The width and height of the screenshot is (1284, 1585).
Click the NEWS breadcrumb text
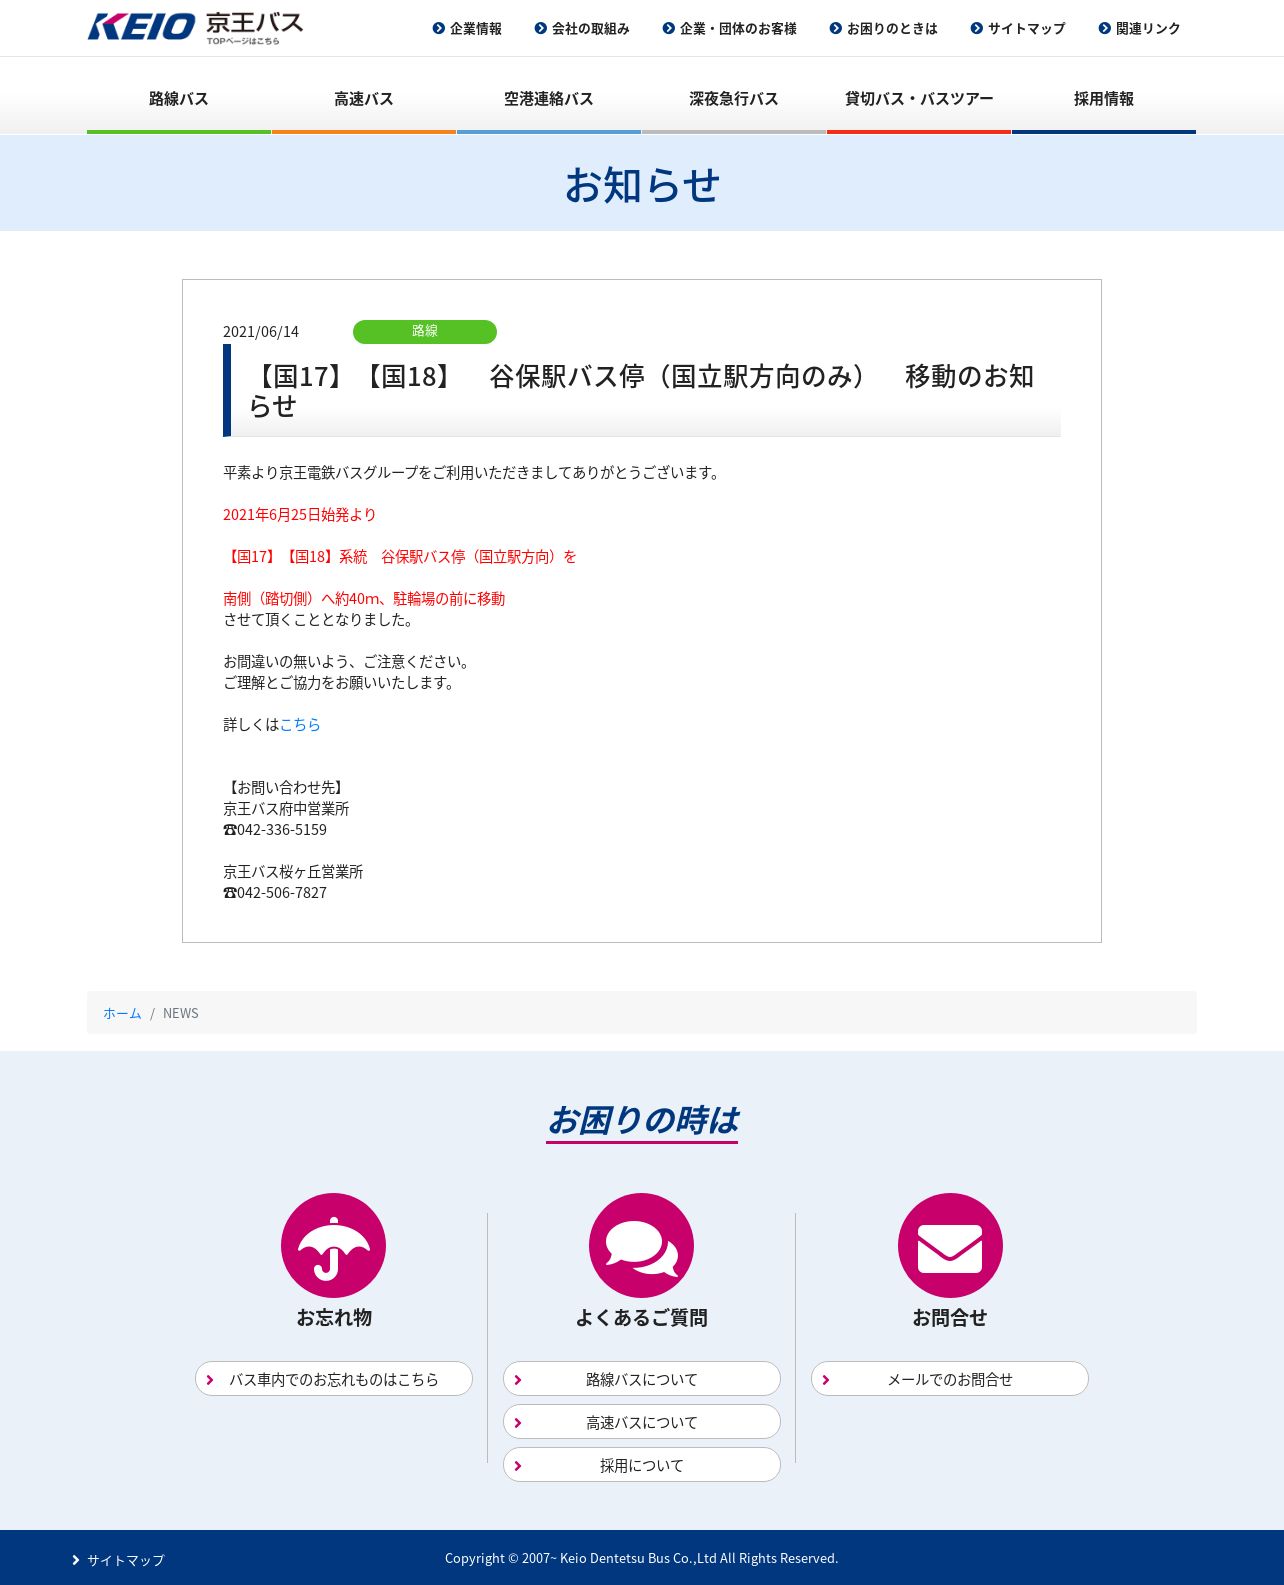pos(181,1013)
